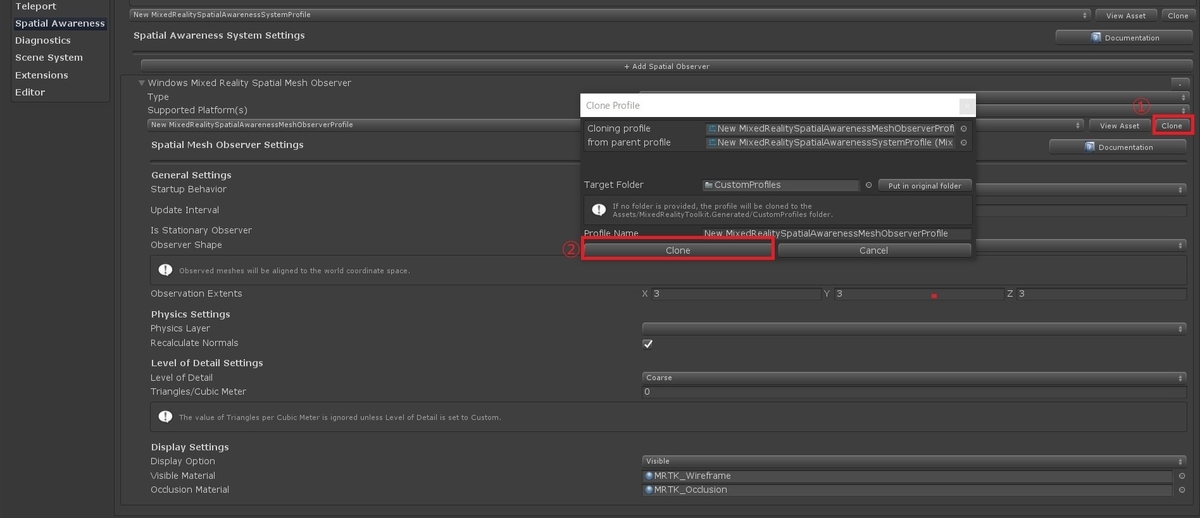Click the CustomProfiles folder icon

[708, 185]
